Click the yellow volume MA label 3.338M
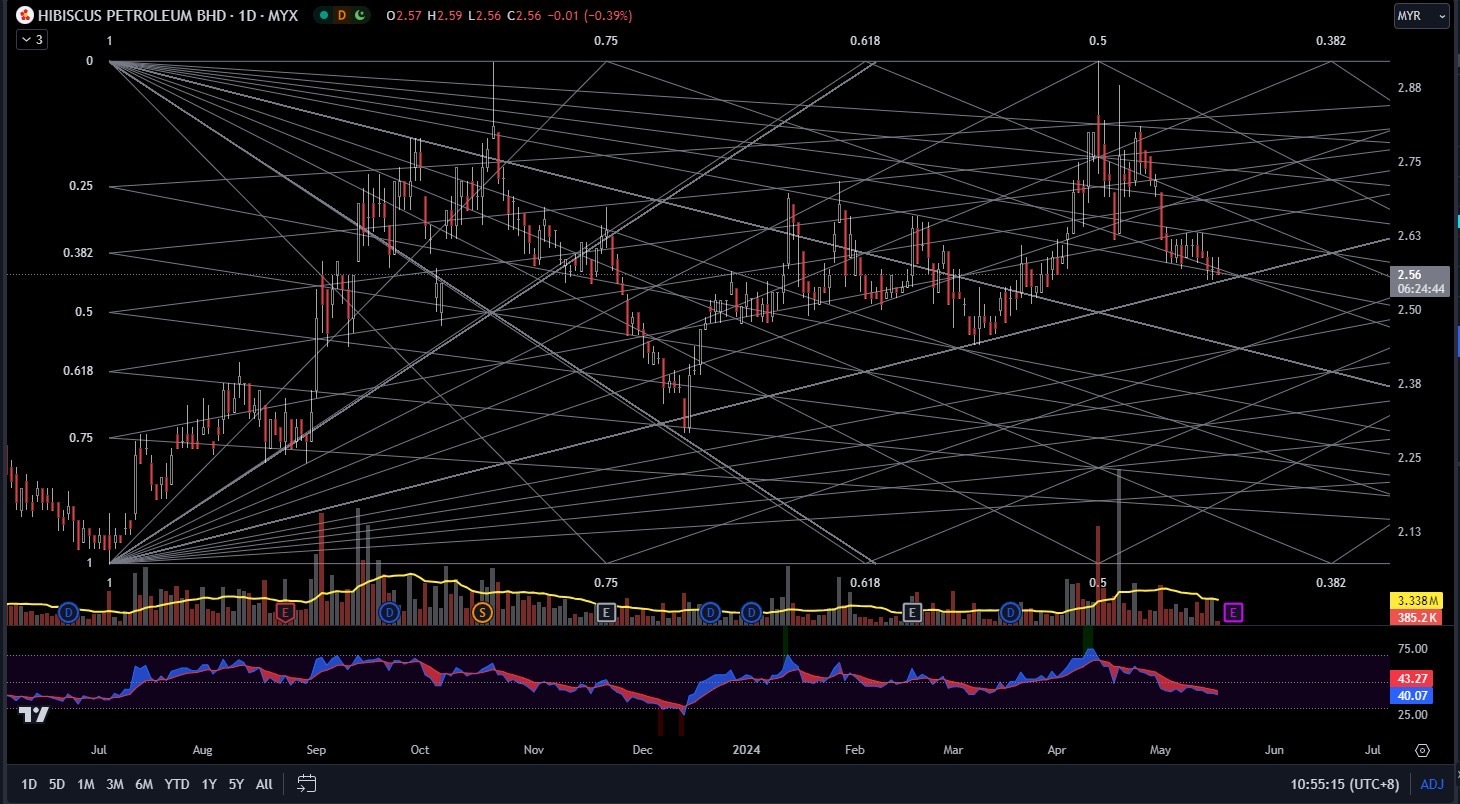 pos(1415,600)
